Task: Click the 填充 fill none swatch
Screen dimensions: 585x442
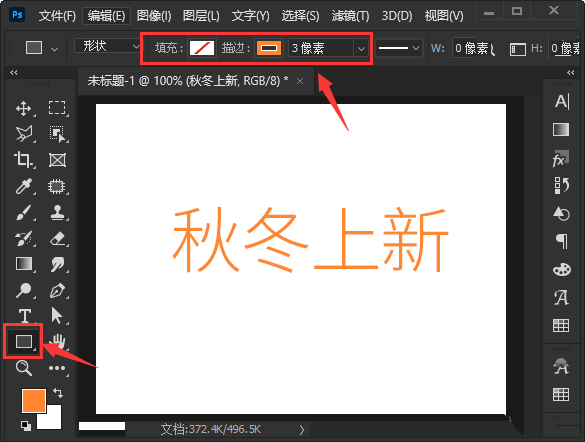Action: tap(202, 48)
